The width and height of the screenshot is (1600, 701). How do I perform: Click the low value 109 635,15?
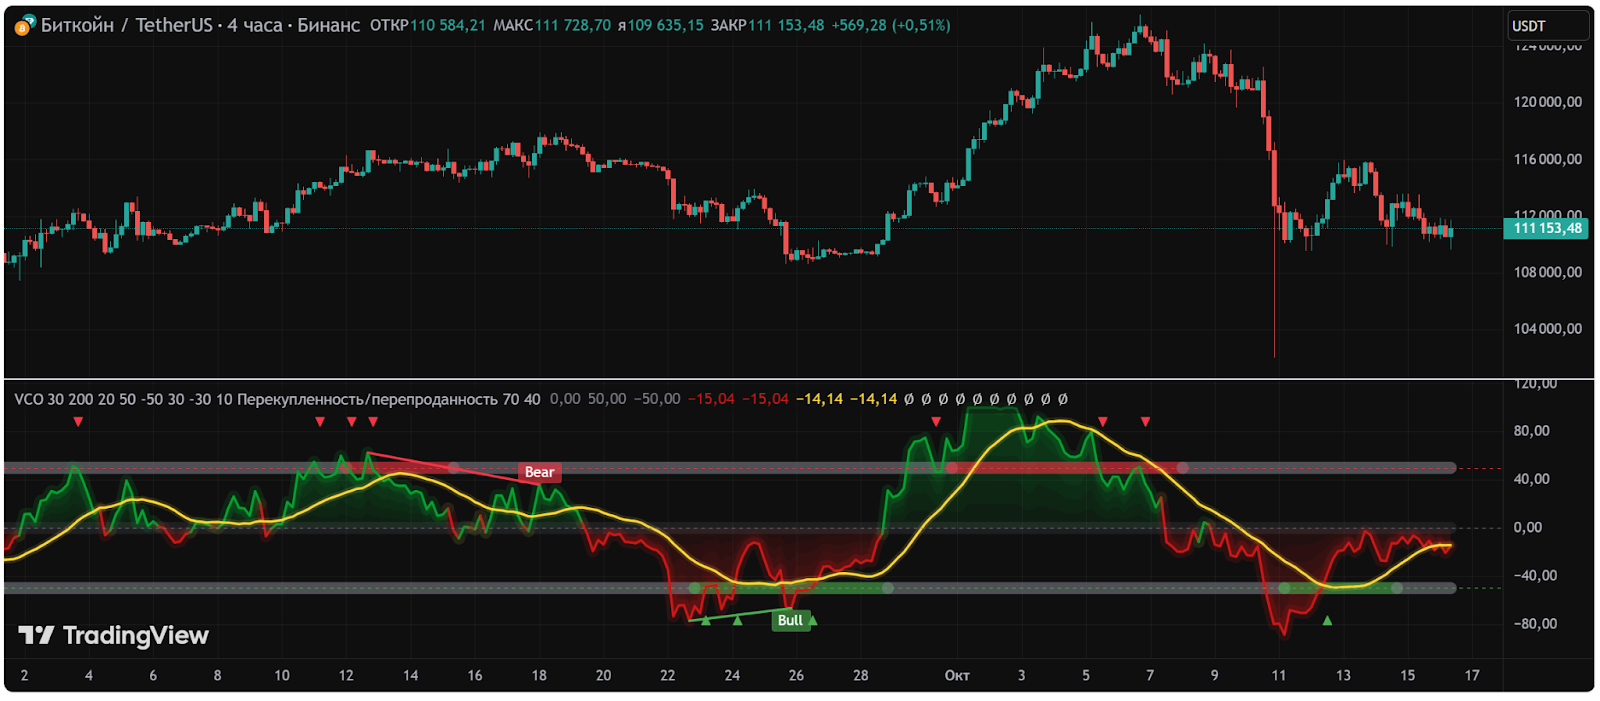coord(665,25)
